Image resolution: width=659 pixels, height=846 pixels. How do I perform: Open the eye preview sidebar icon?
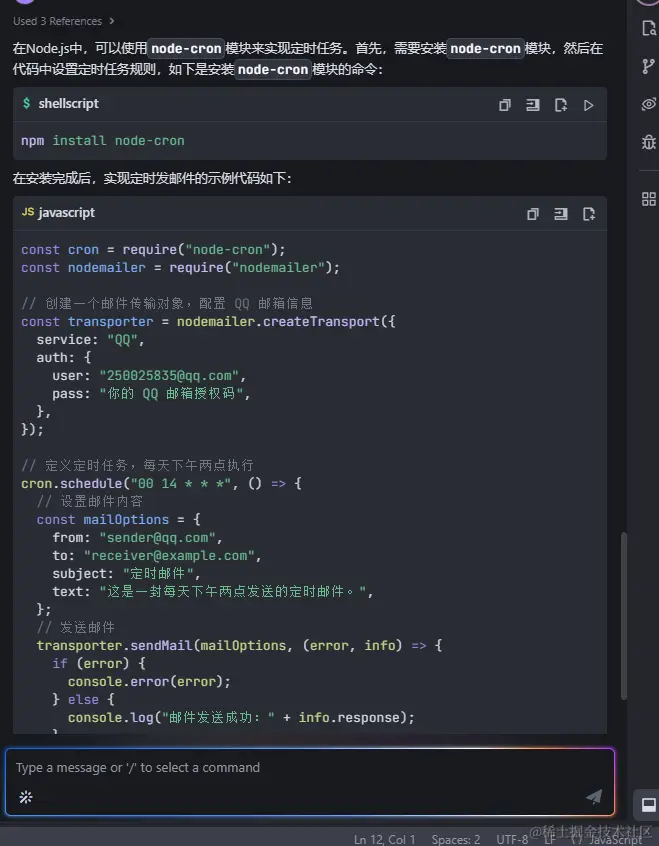pyautogui.click(x=648, y=104)
